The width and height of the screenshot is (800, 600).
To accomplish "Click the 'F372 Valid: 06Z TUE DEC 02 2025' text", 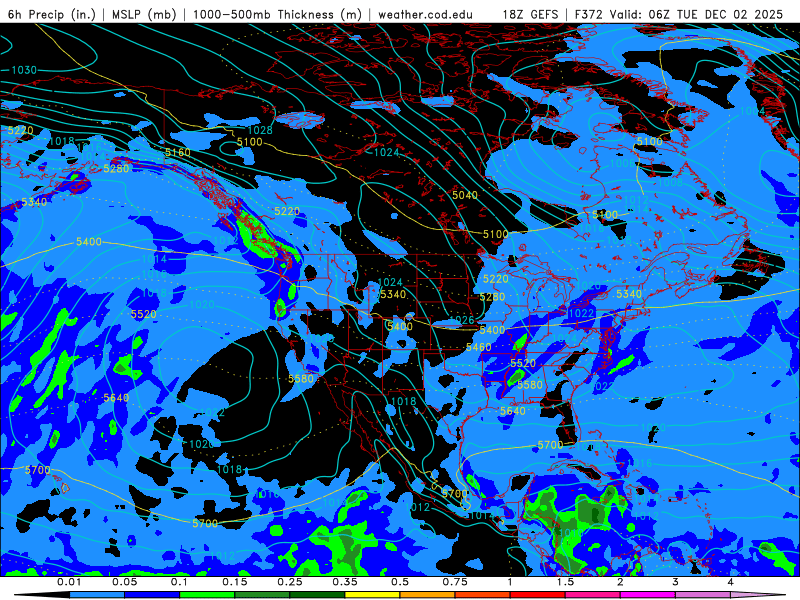I will point(679,14).
